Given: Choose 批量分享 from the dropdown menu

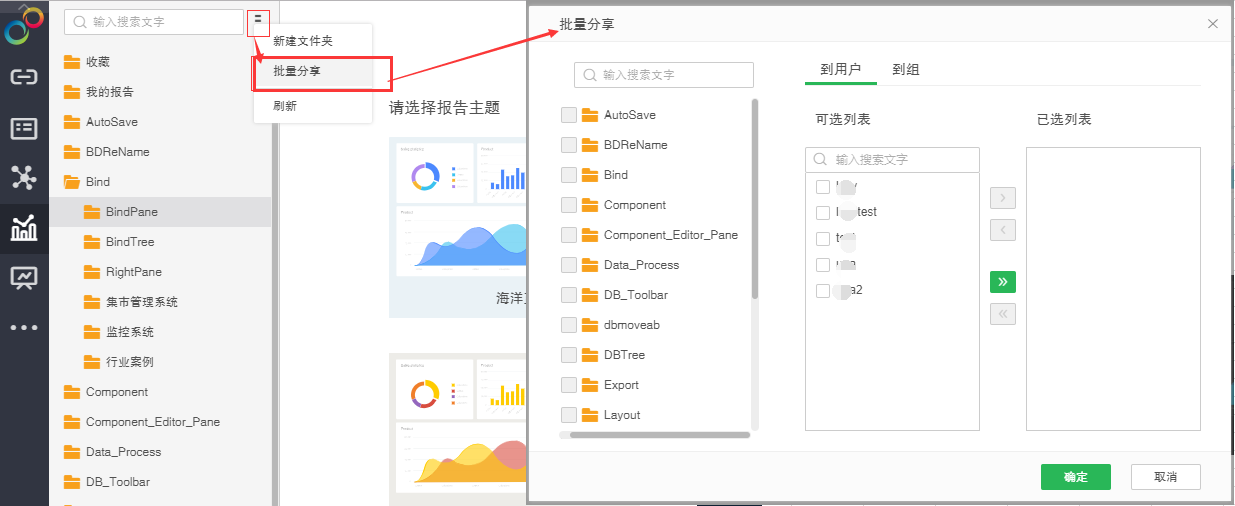Looking at the screenshot, I should pyautogui.click(x=297, y=72).
